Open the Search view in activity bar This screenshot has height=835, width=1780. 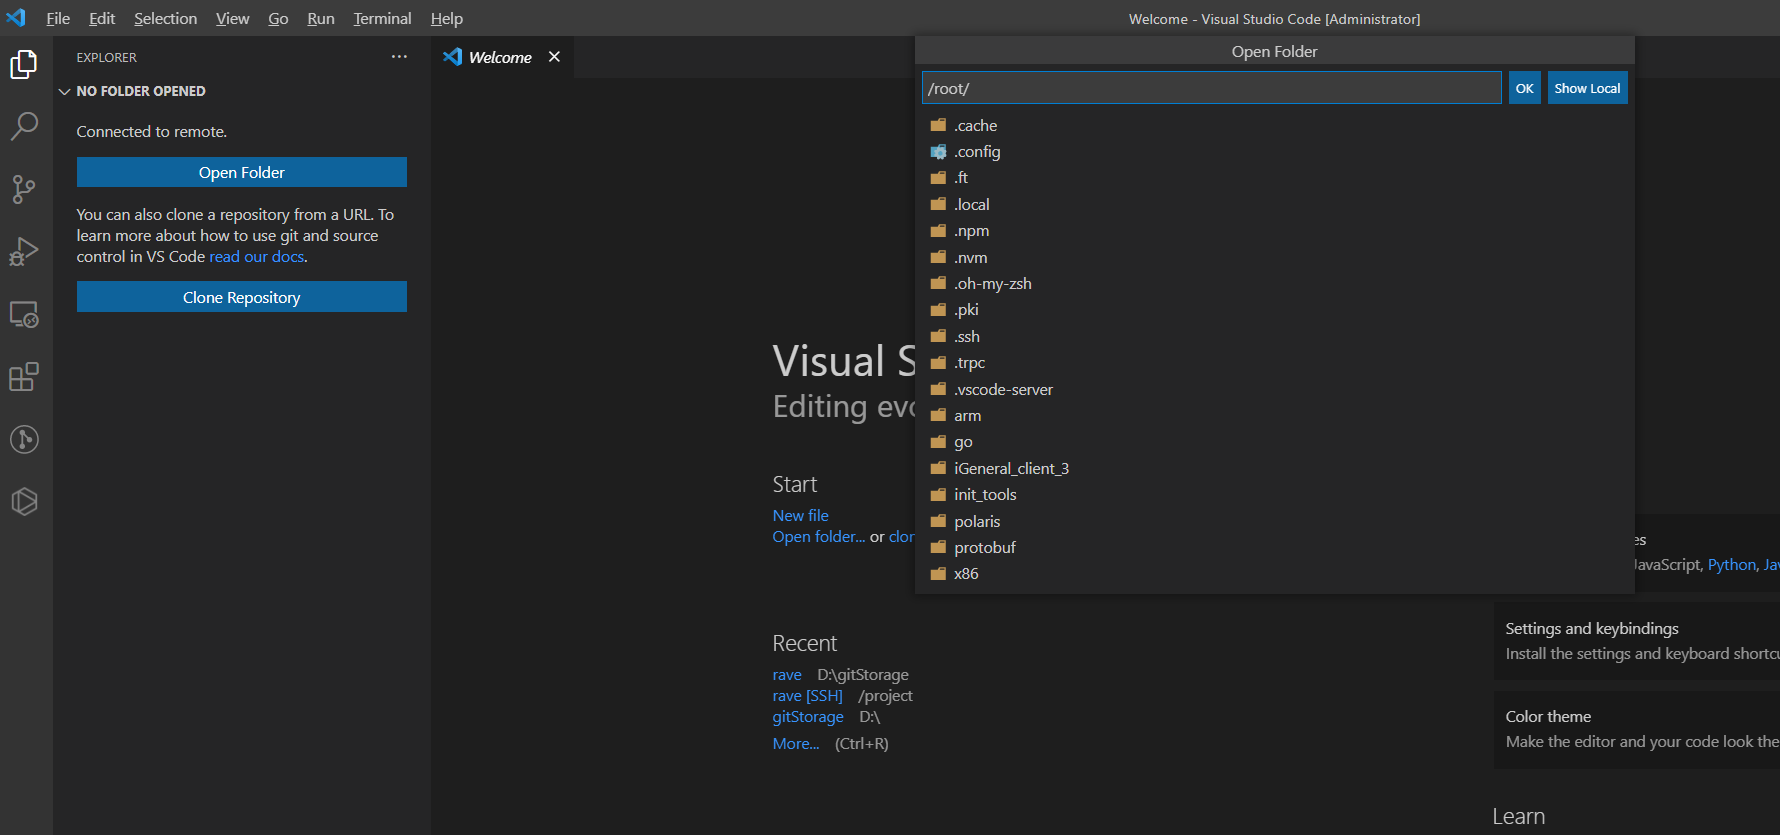click(x=24, y=126)
